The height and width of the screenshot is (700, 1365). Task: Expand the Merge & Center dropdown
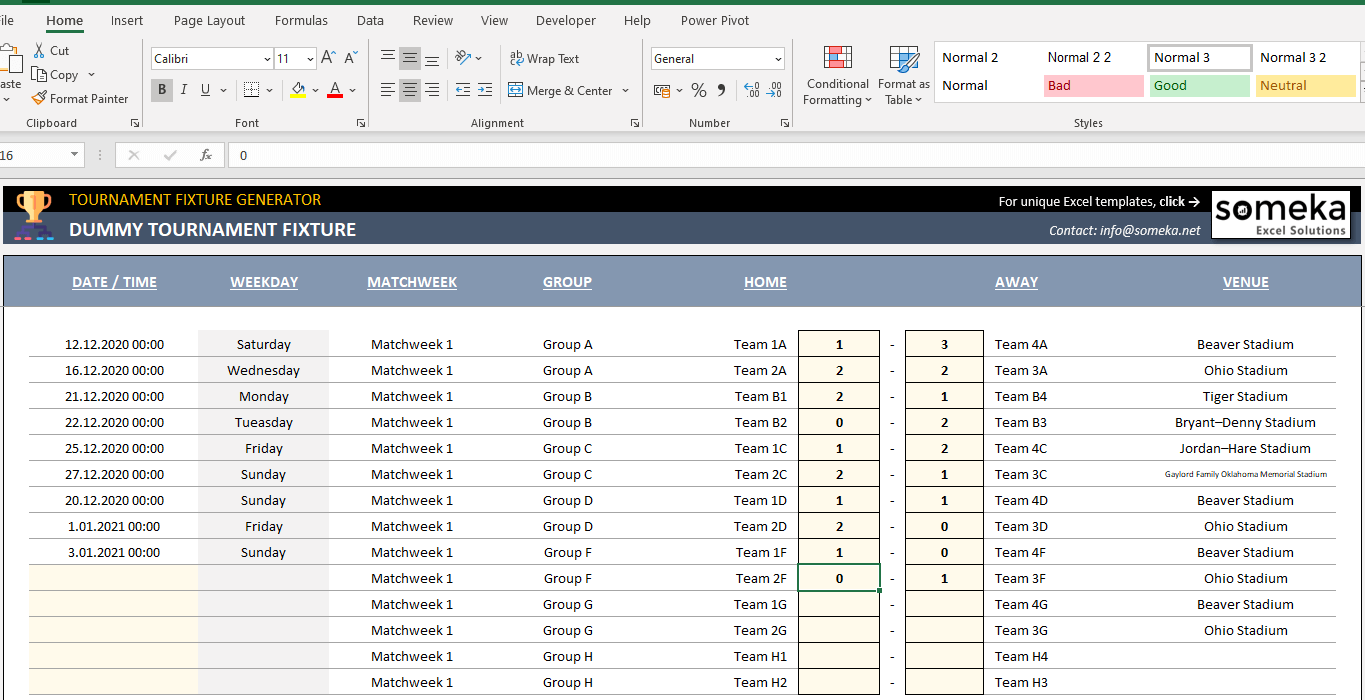[x=625, y=90]
